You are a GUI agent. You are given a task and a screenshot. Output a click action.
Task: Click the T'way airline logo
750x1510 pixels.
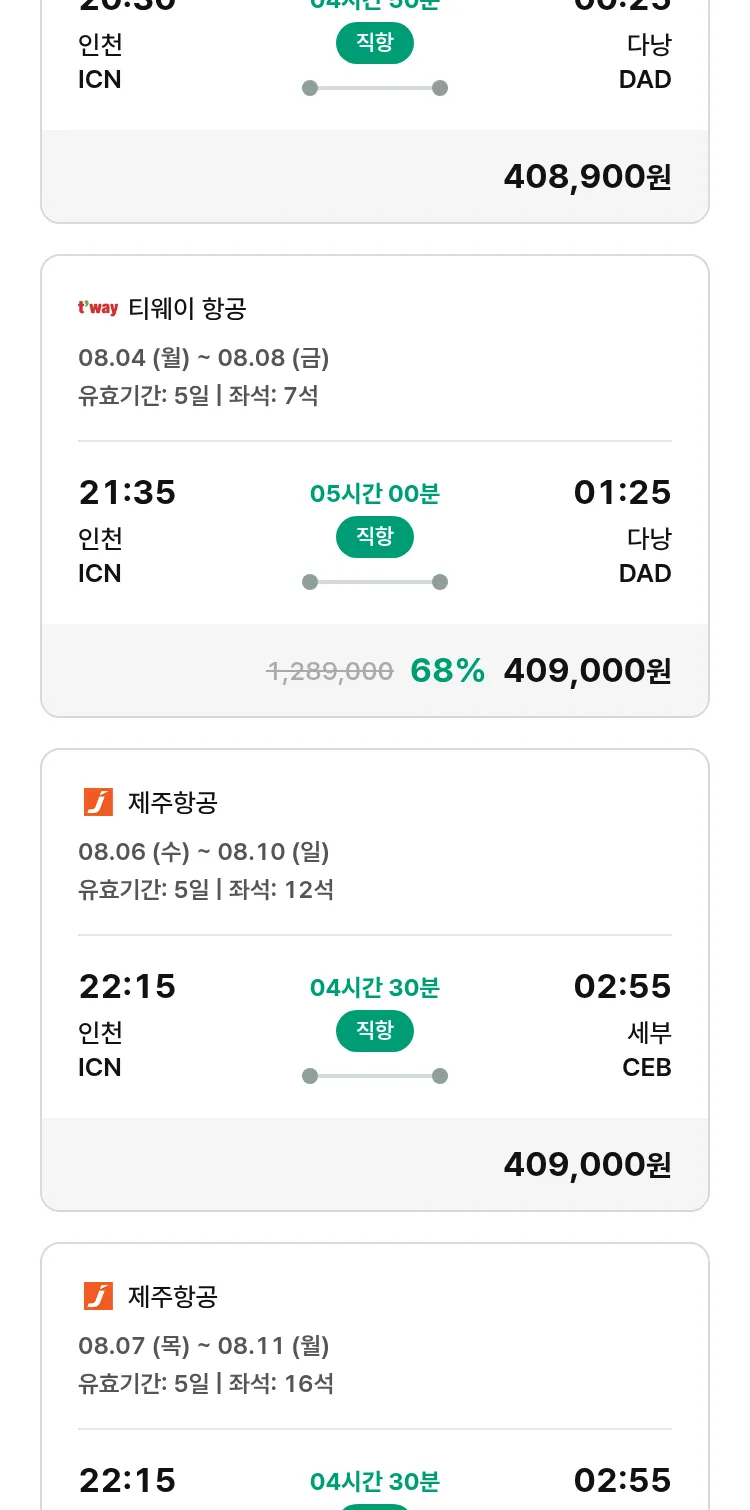tap(98, 308)
